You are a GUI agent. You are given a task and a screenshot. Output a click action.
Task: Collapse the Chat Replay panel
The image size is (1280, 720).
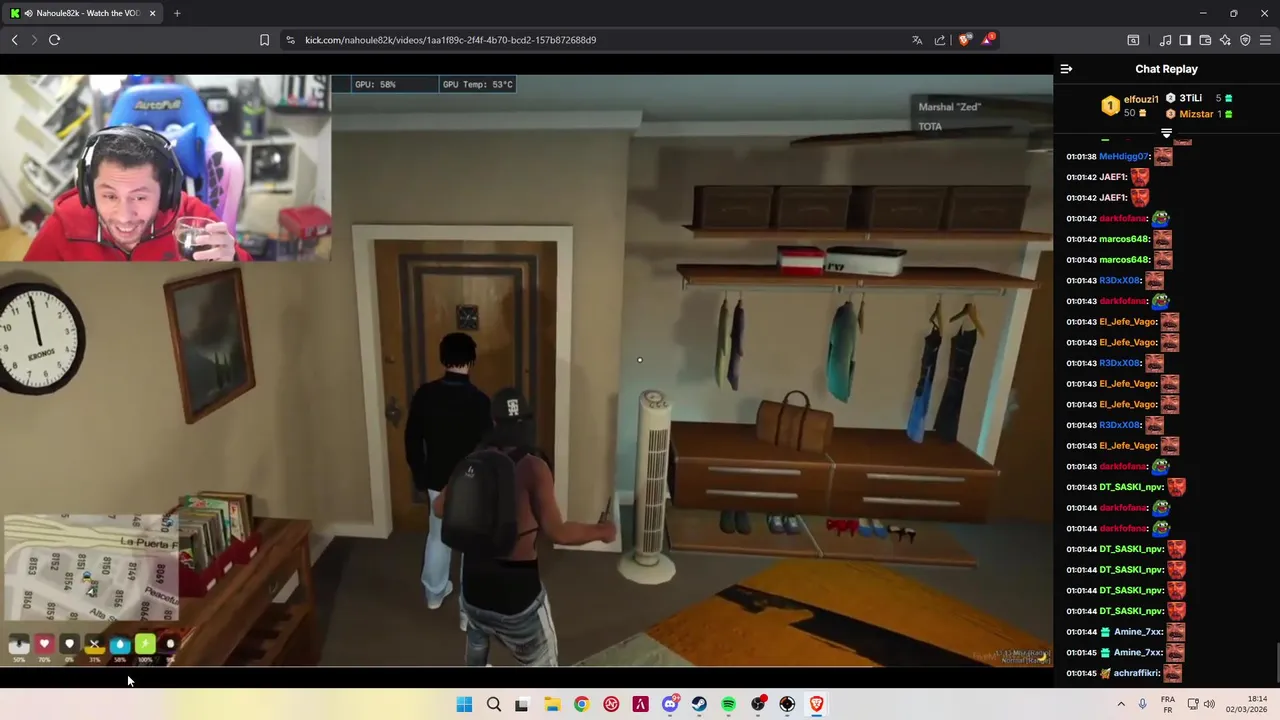coord(1066,69)
